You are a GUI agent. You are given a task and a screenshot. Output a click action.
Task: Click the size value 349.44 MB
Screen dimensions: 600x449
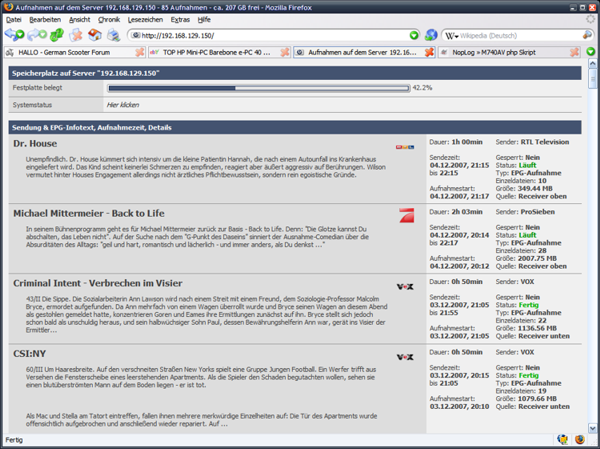(x=535, y=189)
